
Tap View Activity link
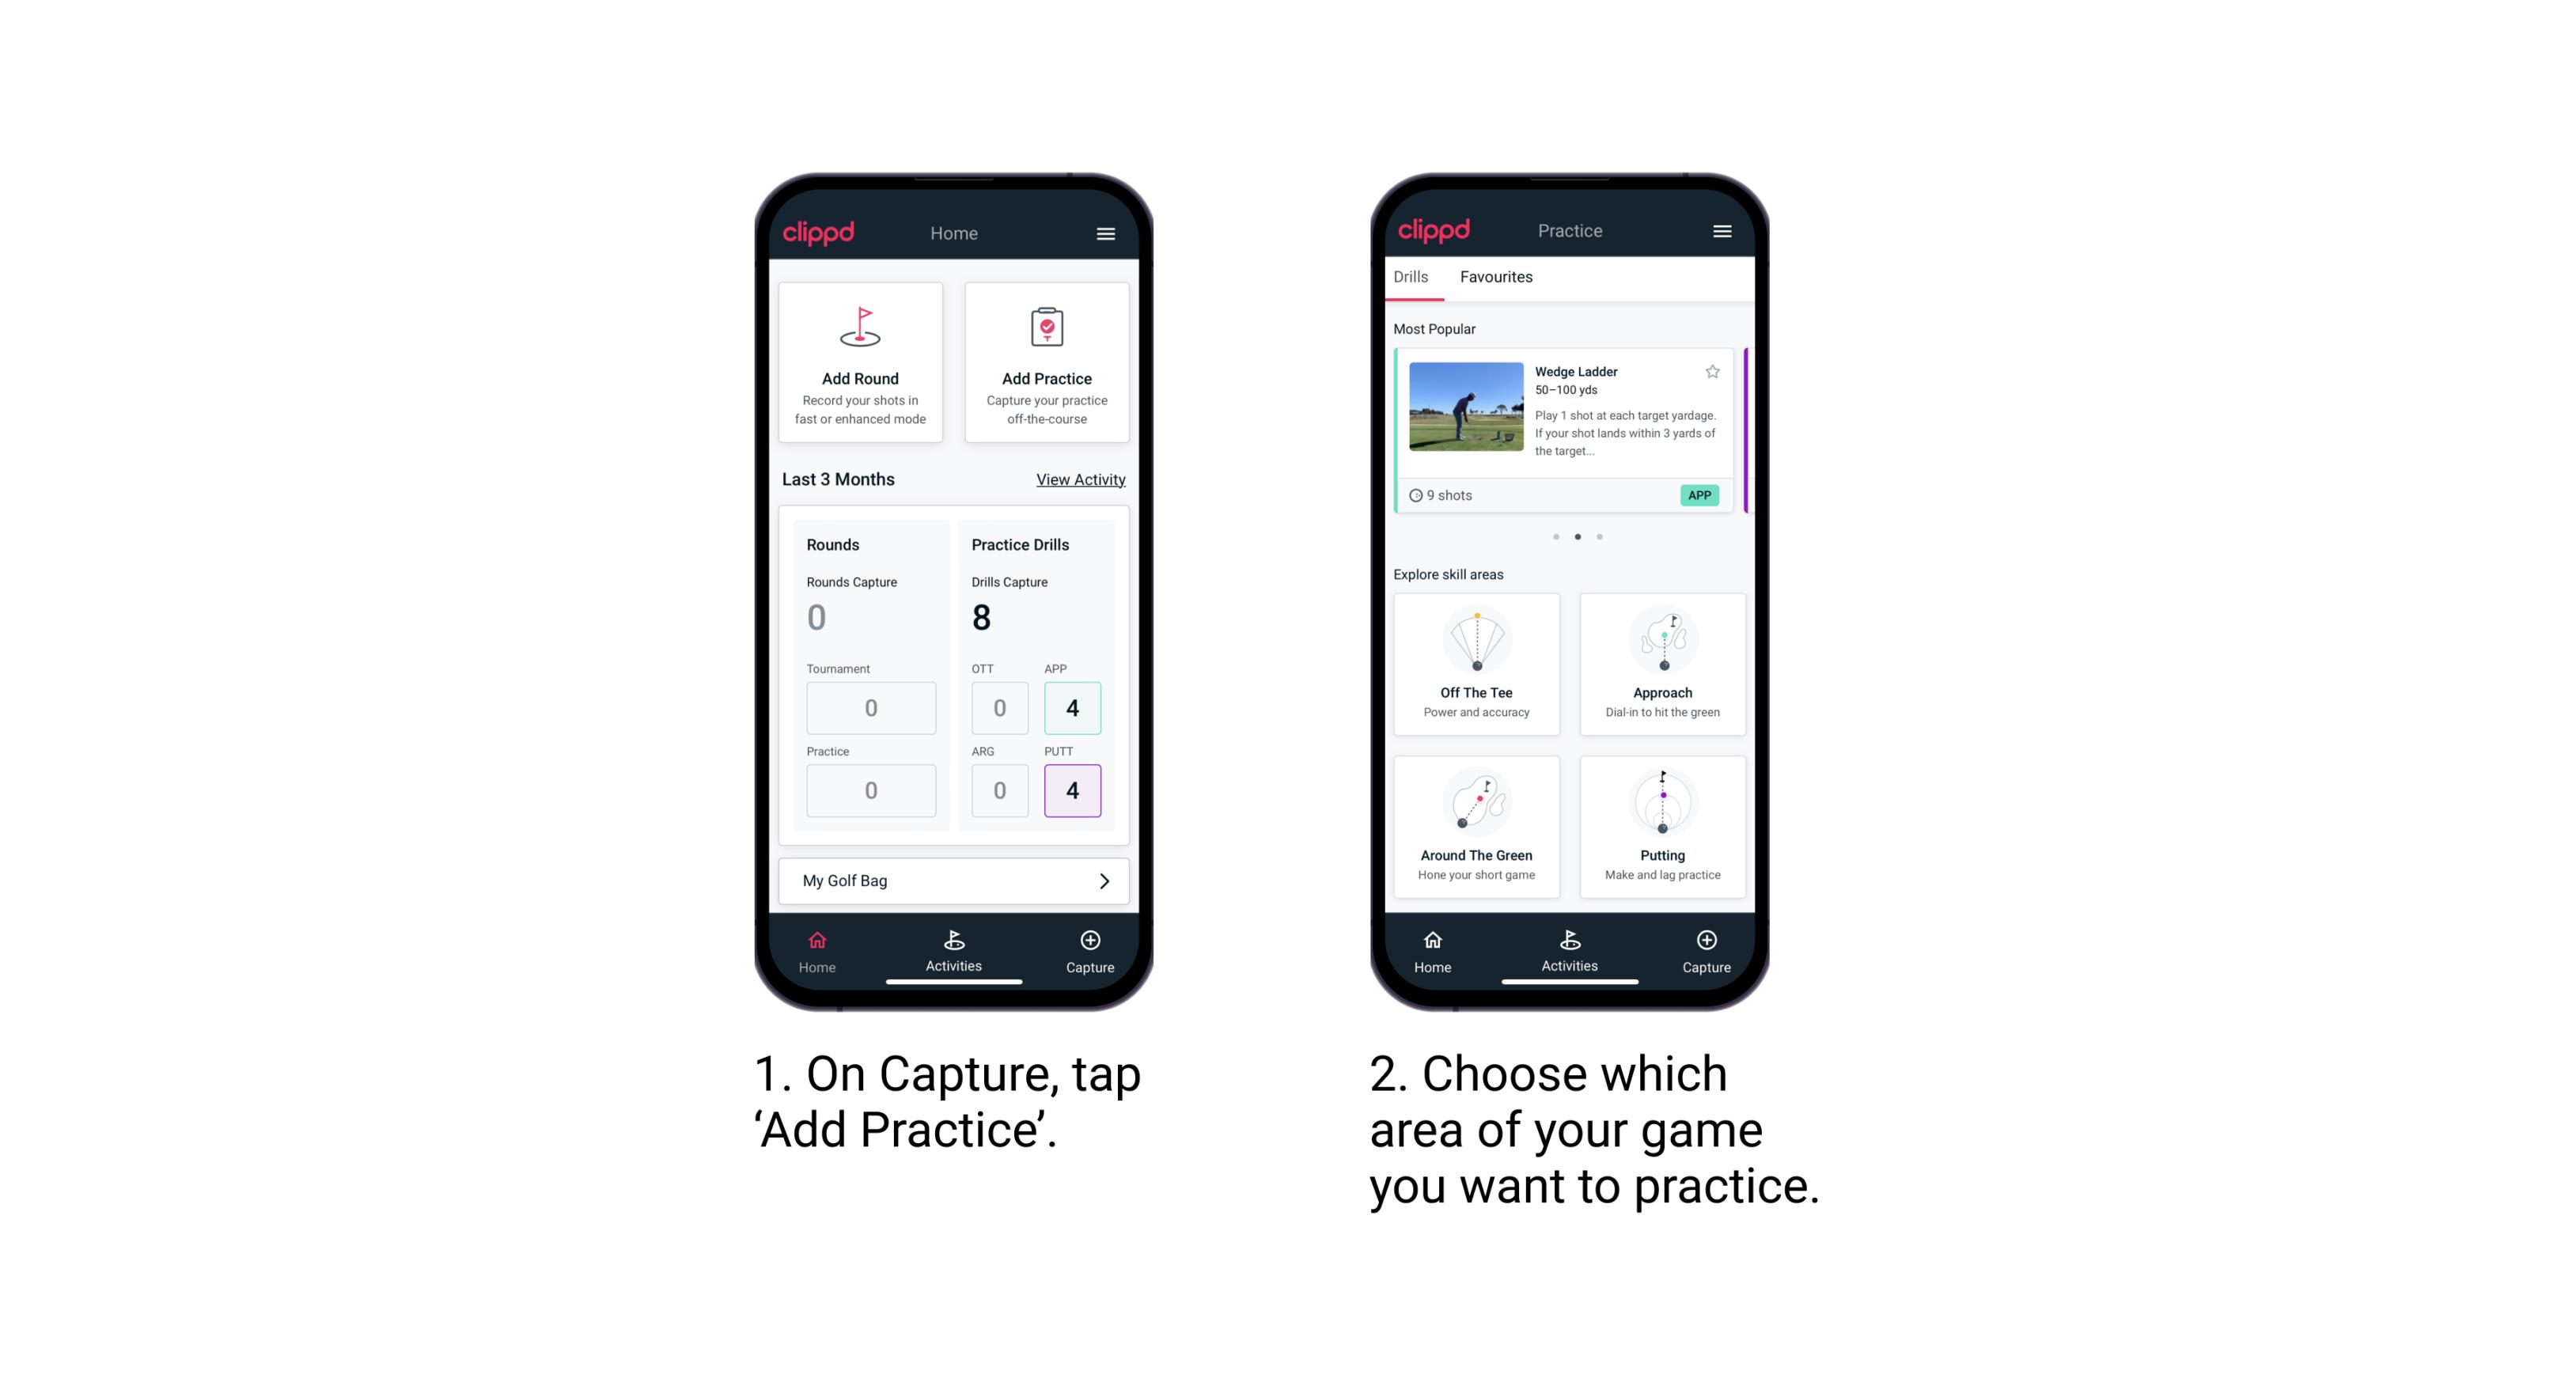1081,479
